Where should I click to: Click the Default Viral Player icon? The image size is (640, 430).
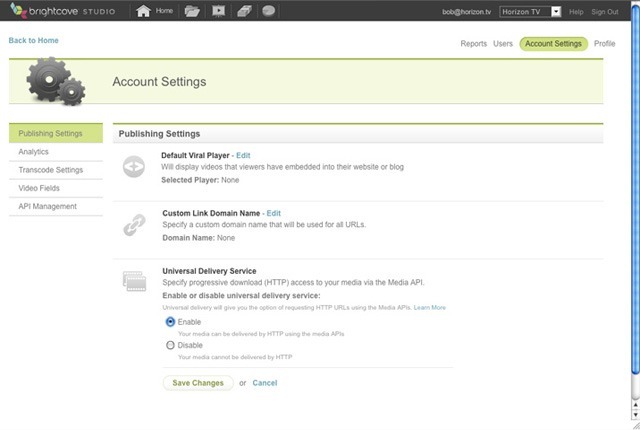coord(134,166)
